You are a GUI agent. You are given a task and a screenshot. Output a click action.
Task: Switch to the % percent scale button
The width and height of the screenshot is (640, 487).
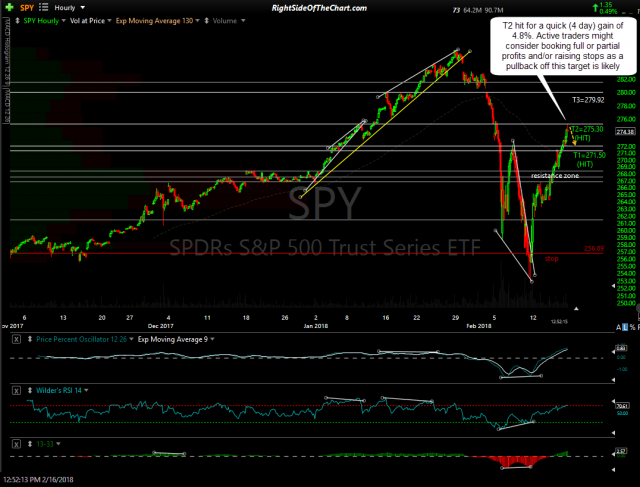coord(632,327)
